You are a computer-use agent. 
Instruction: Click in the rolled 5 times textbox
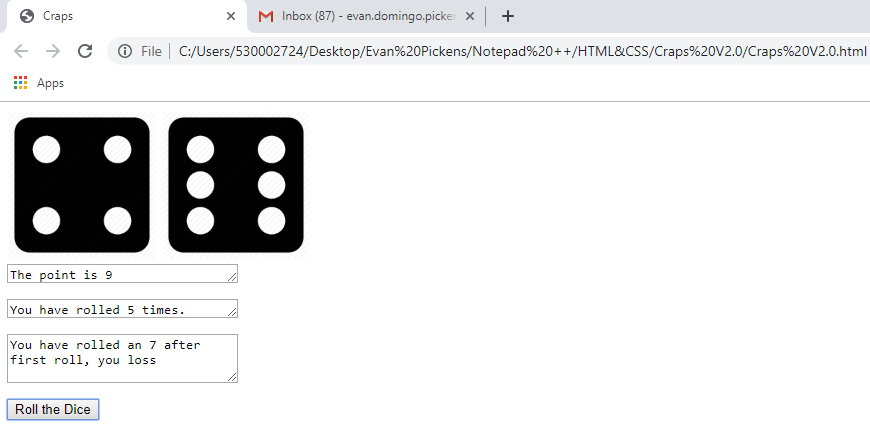click(x=123, y=309)
